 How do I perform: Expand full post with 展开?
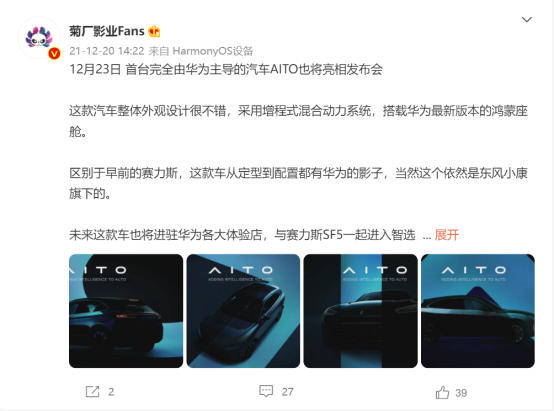point(447,235)
